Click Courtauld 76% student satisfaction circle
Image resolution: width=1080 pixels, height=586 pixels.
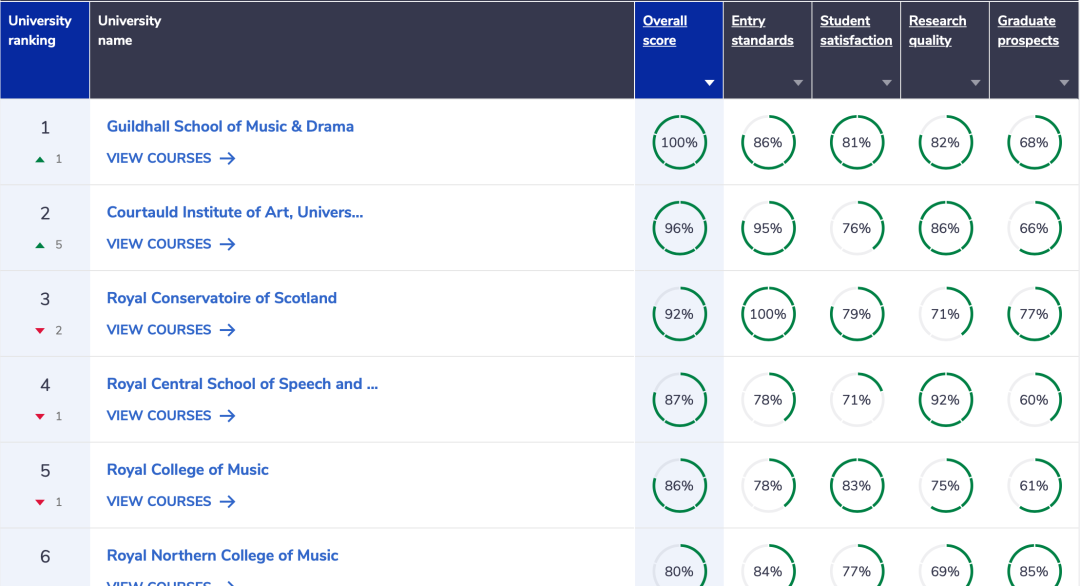click(x=857, y=228)
